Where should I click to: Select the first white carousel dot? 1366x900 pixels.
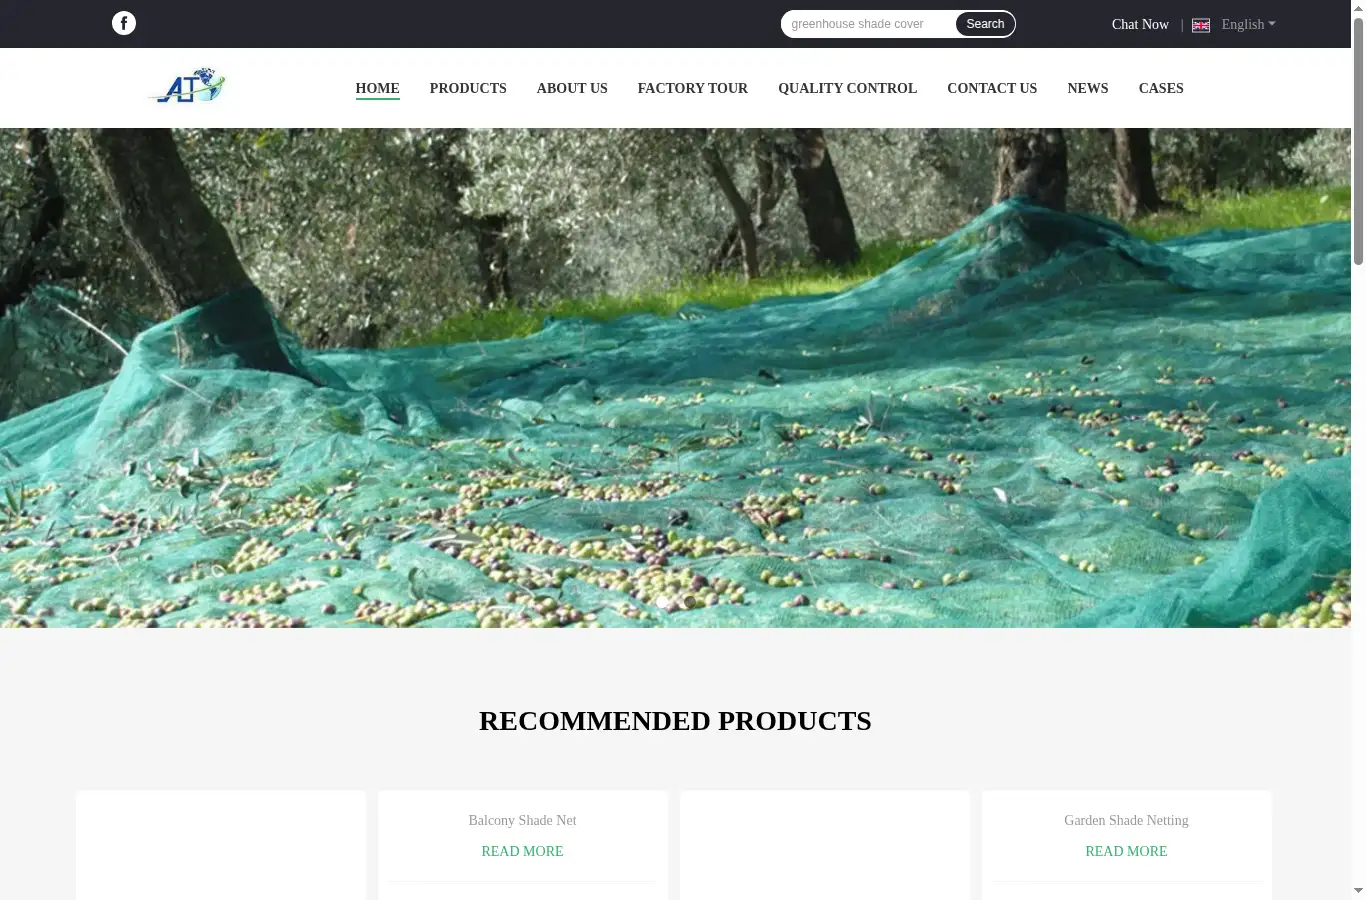pos(662,602)
